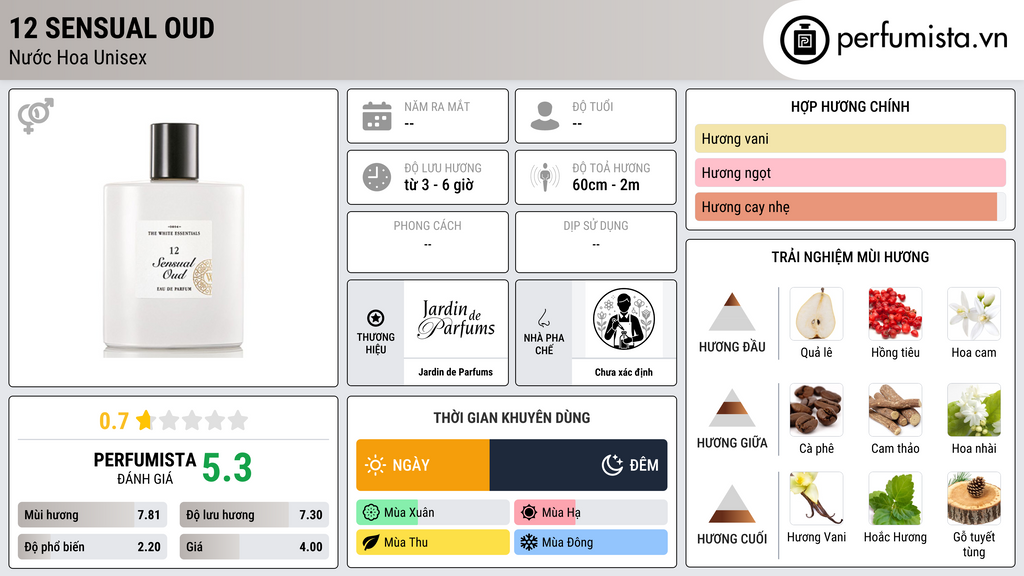Click the Độ lưu hương 7.30 score bar
1024x576 pixels.
tap(254, 515)
